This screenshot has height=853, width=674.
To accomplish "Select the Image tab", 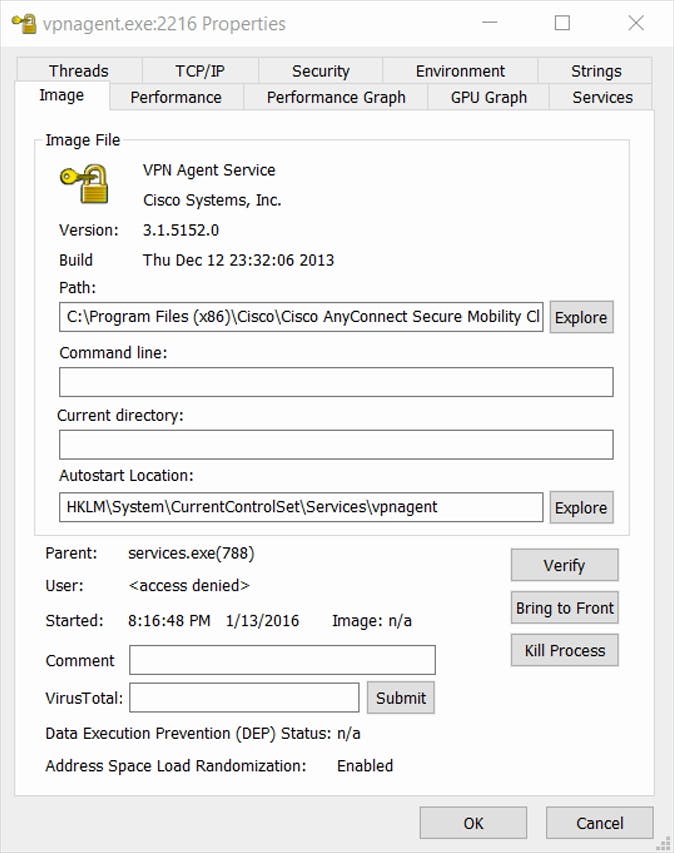I will point(61,95).
